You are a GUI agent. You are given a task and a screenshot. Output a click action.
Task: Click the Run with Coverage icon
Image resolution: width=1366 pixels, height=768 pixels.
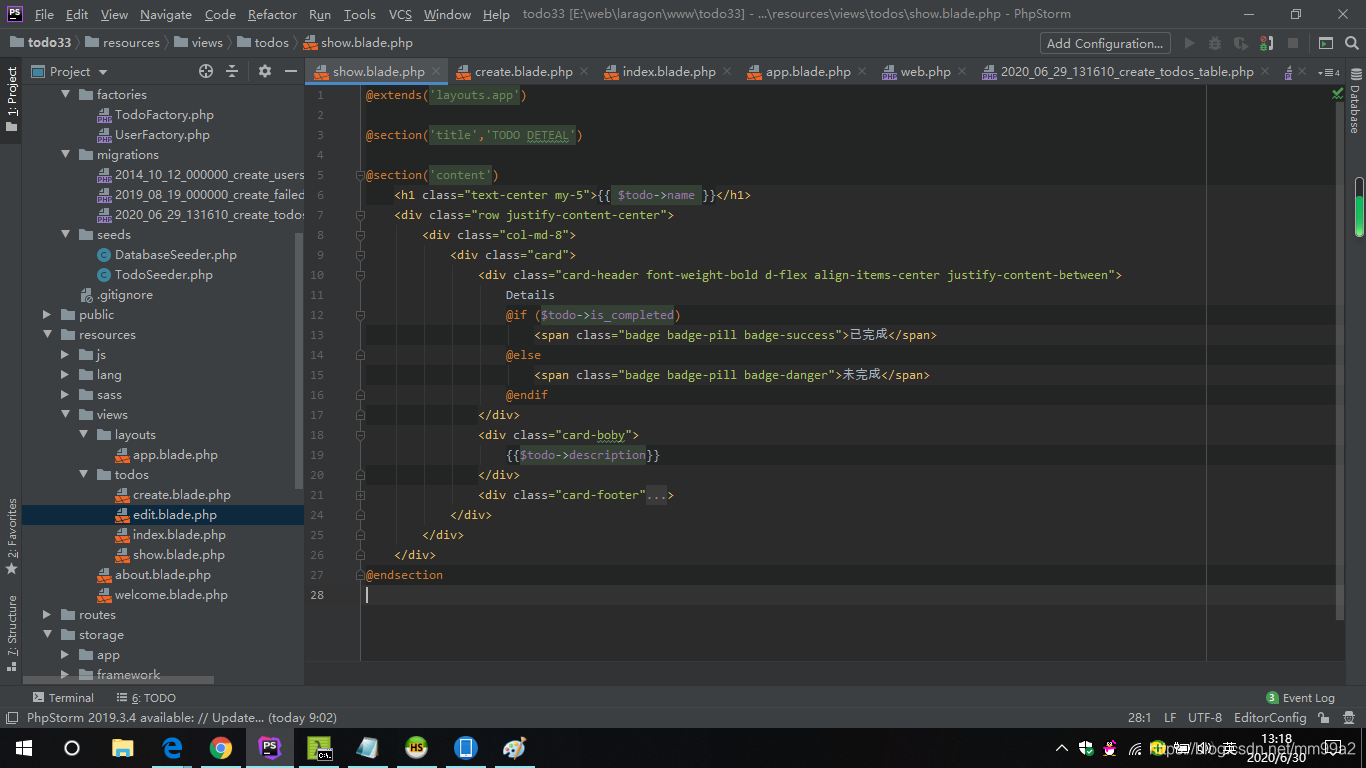(1241, 43)
